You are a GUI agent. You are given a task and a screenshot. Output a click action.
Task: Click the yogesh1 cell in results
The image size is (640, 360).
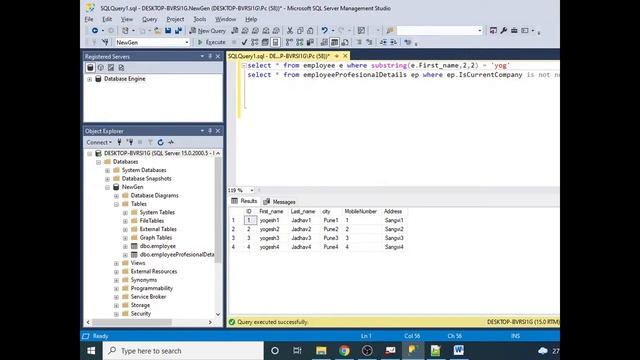coord(269,220)
